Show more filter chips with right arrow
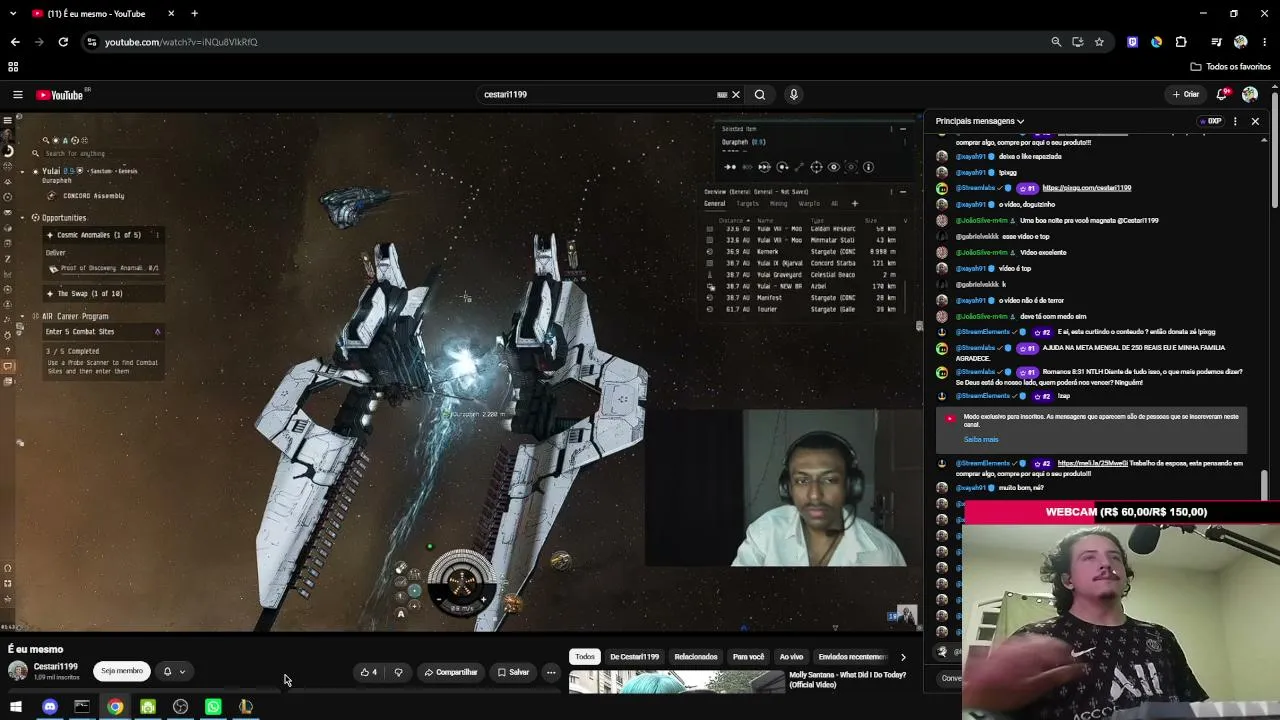The height and width of the screenshot is (720, 1280). 903,657
